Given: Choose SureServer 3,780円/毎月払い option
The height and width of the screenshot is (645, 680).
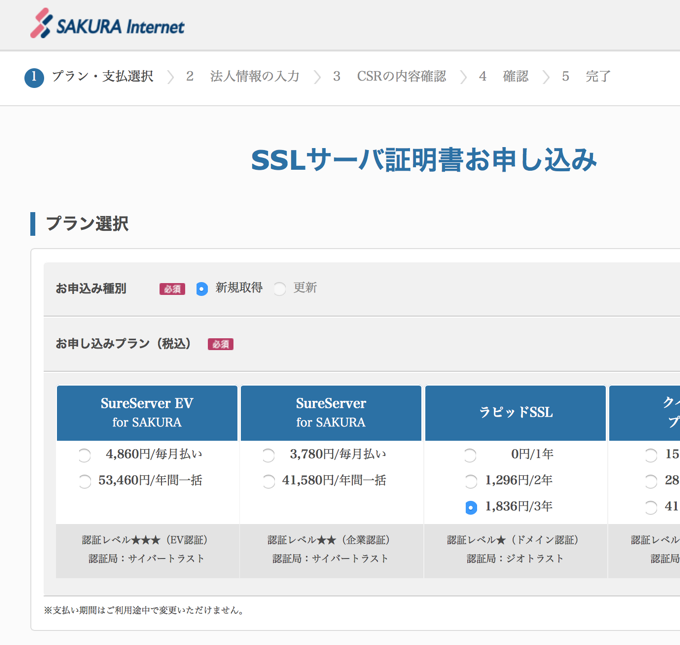Looking at the screenshot, I should pos(268,455).
